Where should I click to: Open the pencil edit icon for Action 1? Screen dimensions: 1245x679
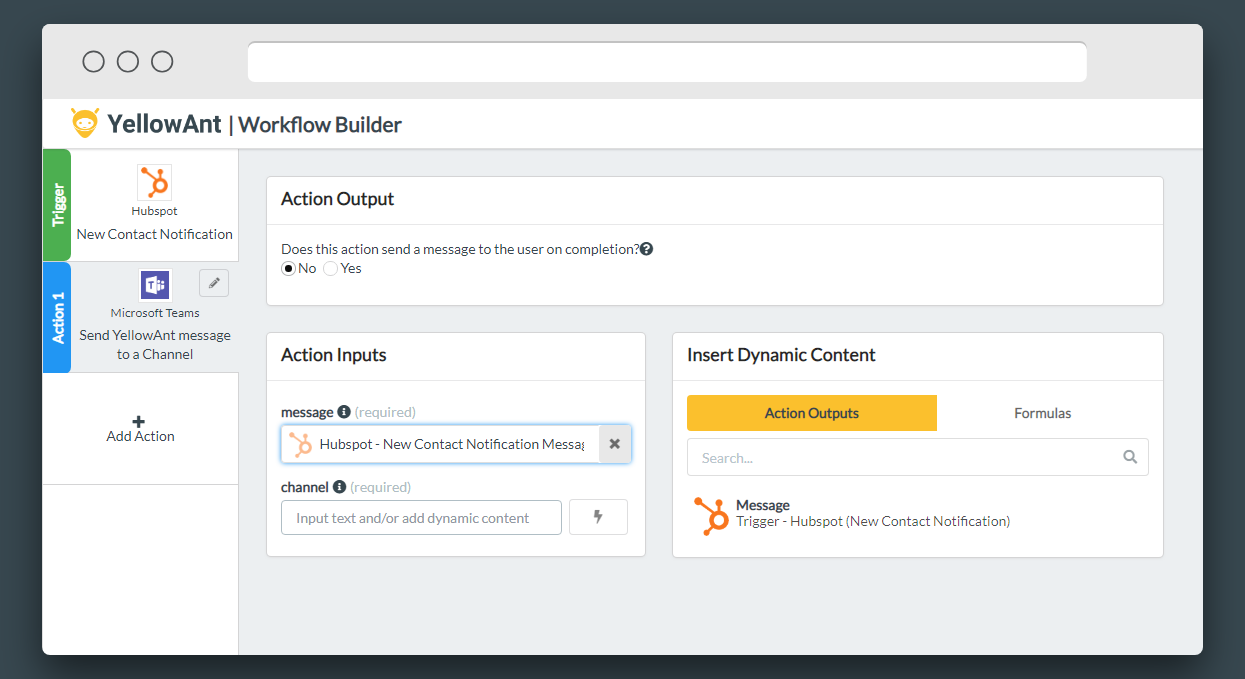pyautogui.click(x=213, y=283)
